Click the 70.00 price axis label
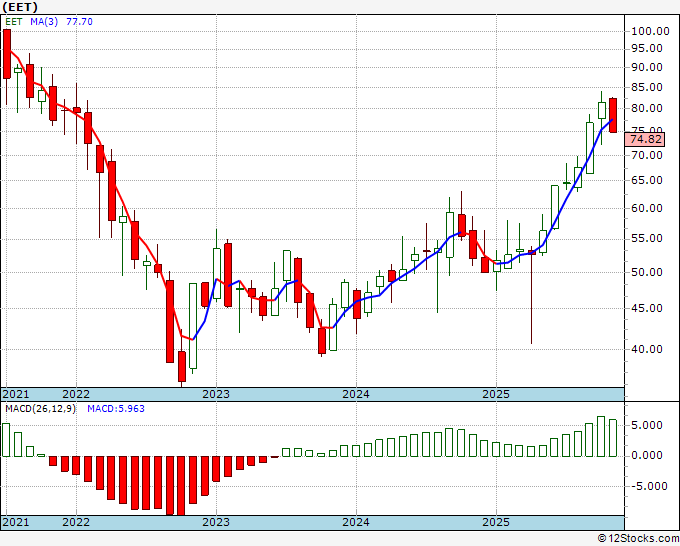 [647, 155]
